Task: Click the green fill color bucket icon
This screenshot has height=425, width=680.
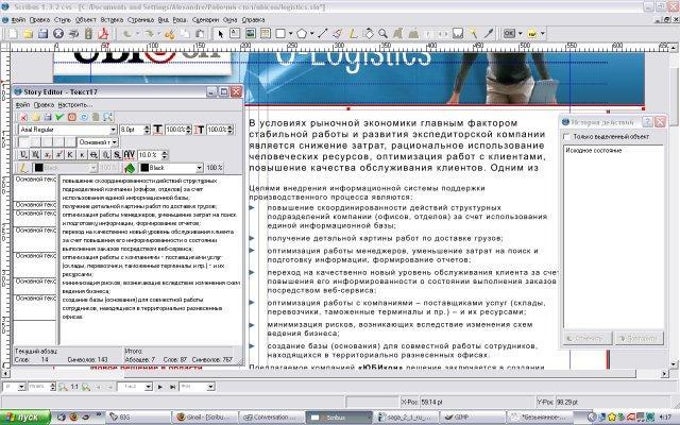Action: pos(129,167)
